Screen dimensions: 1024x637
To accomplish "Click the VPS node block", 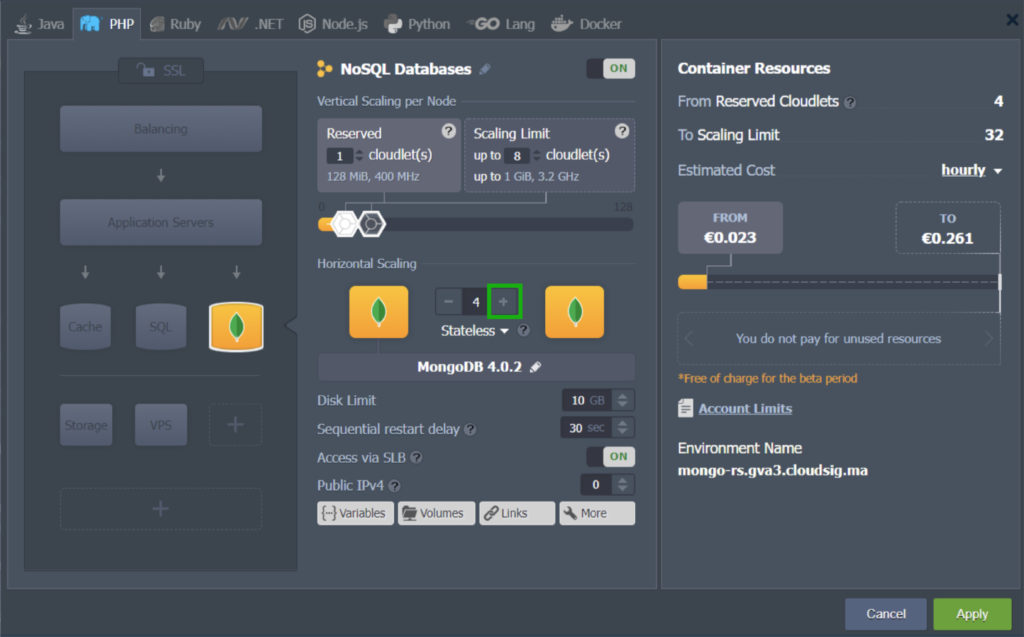I will pyautogui.click(x=161, y=425).
